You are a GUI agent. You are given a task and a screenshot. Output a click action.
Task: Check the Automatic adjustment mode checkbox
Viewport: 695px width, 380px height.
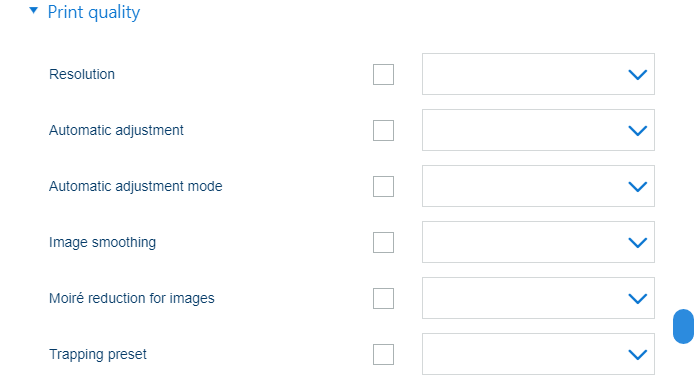383,186
